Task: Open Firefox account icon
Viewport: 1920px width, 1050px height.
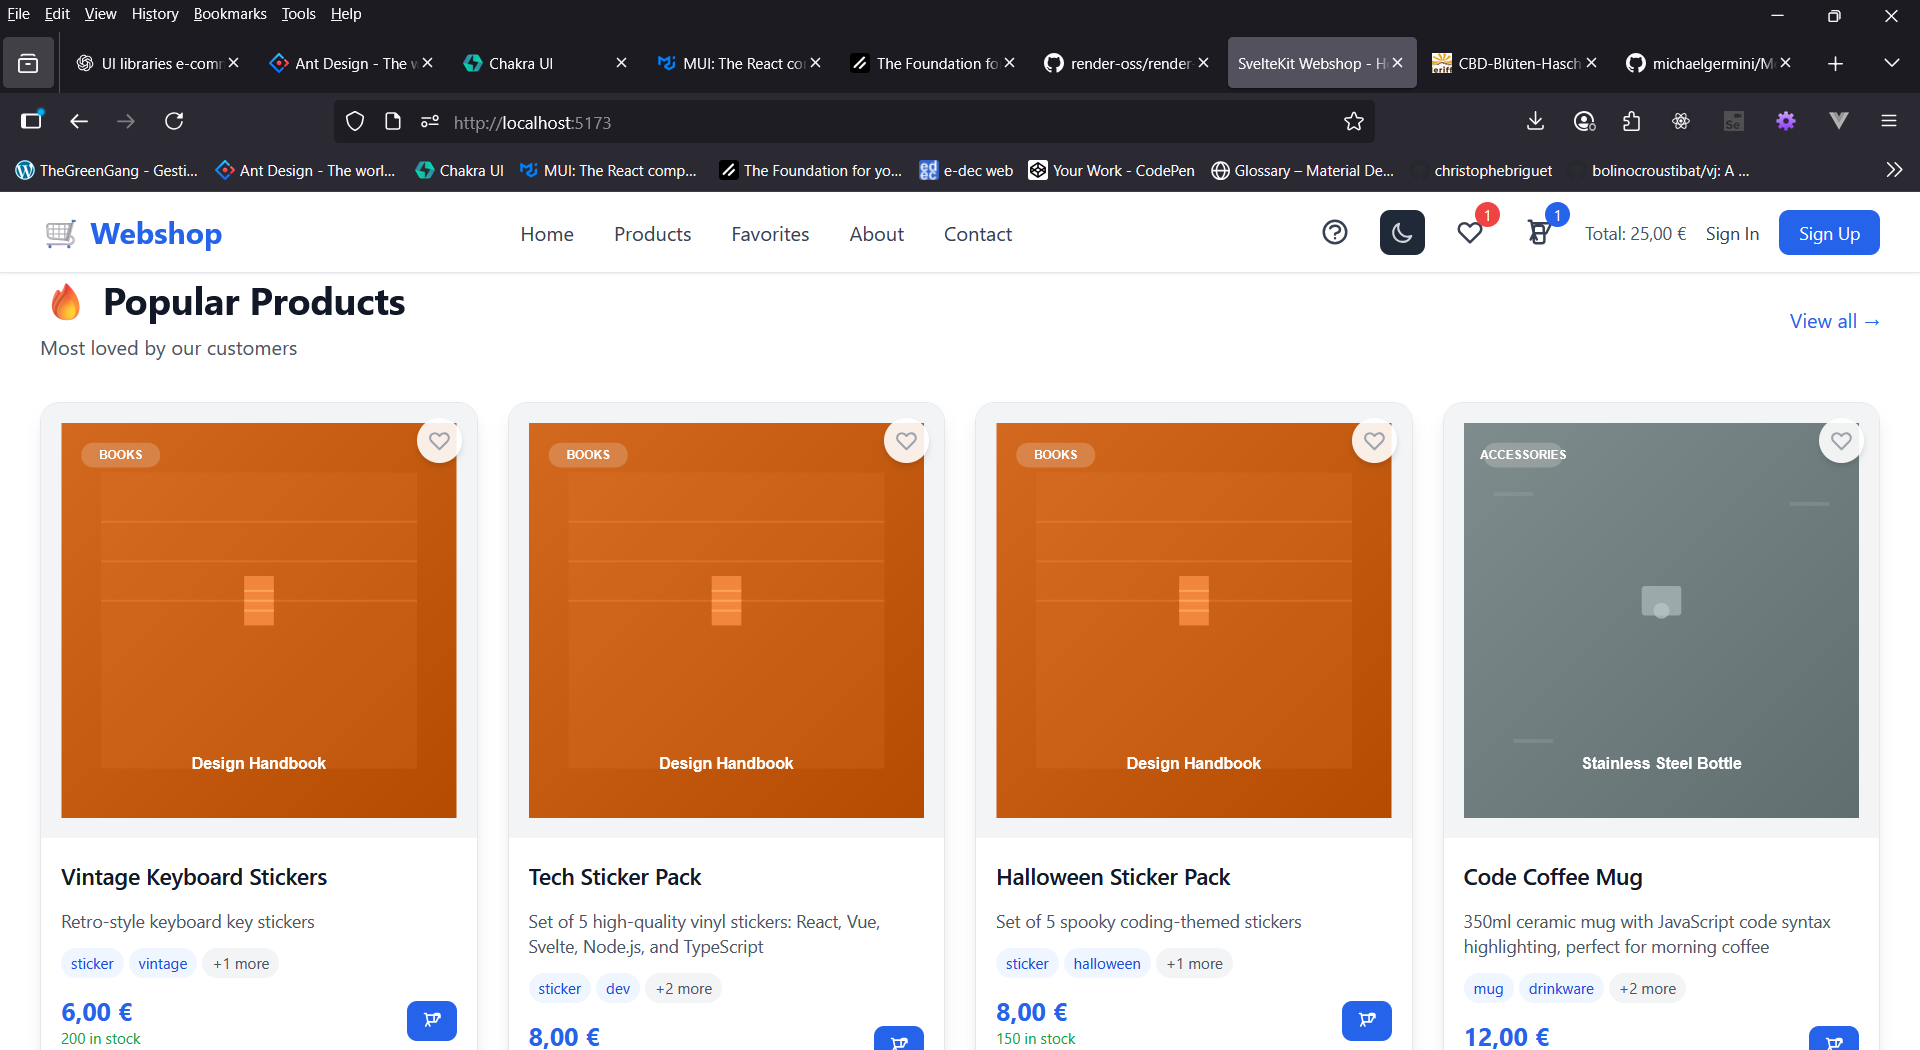Action: click(1584, 121)
